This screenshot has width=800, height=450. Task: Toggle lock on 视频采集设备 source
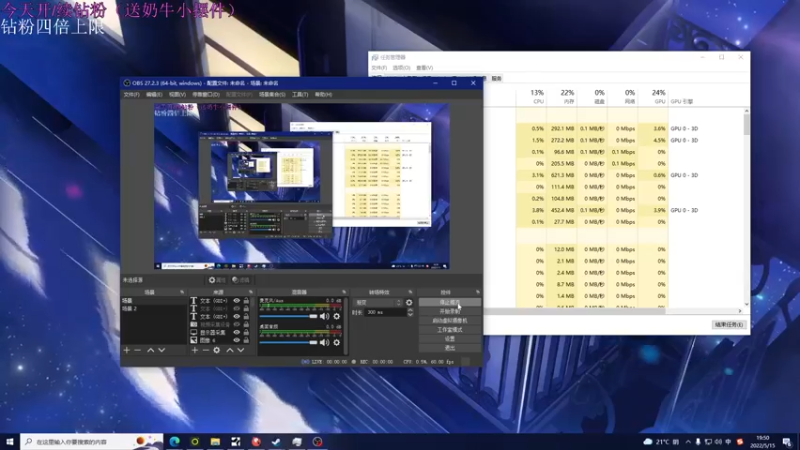click(246, 324)
